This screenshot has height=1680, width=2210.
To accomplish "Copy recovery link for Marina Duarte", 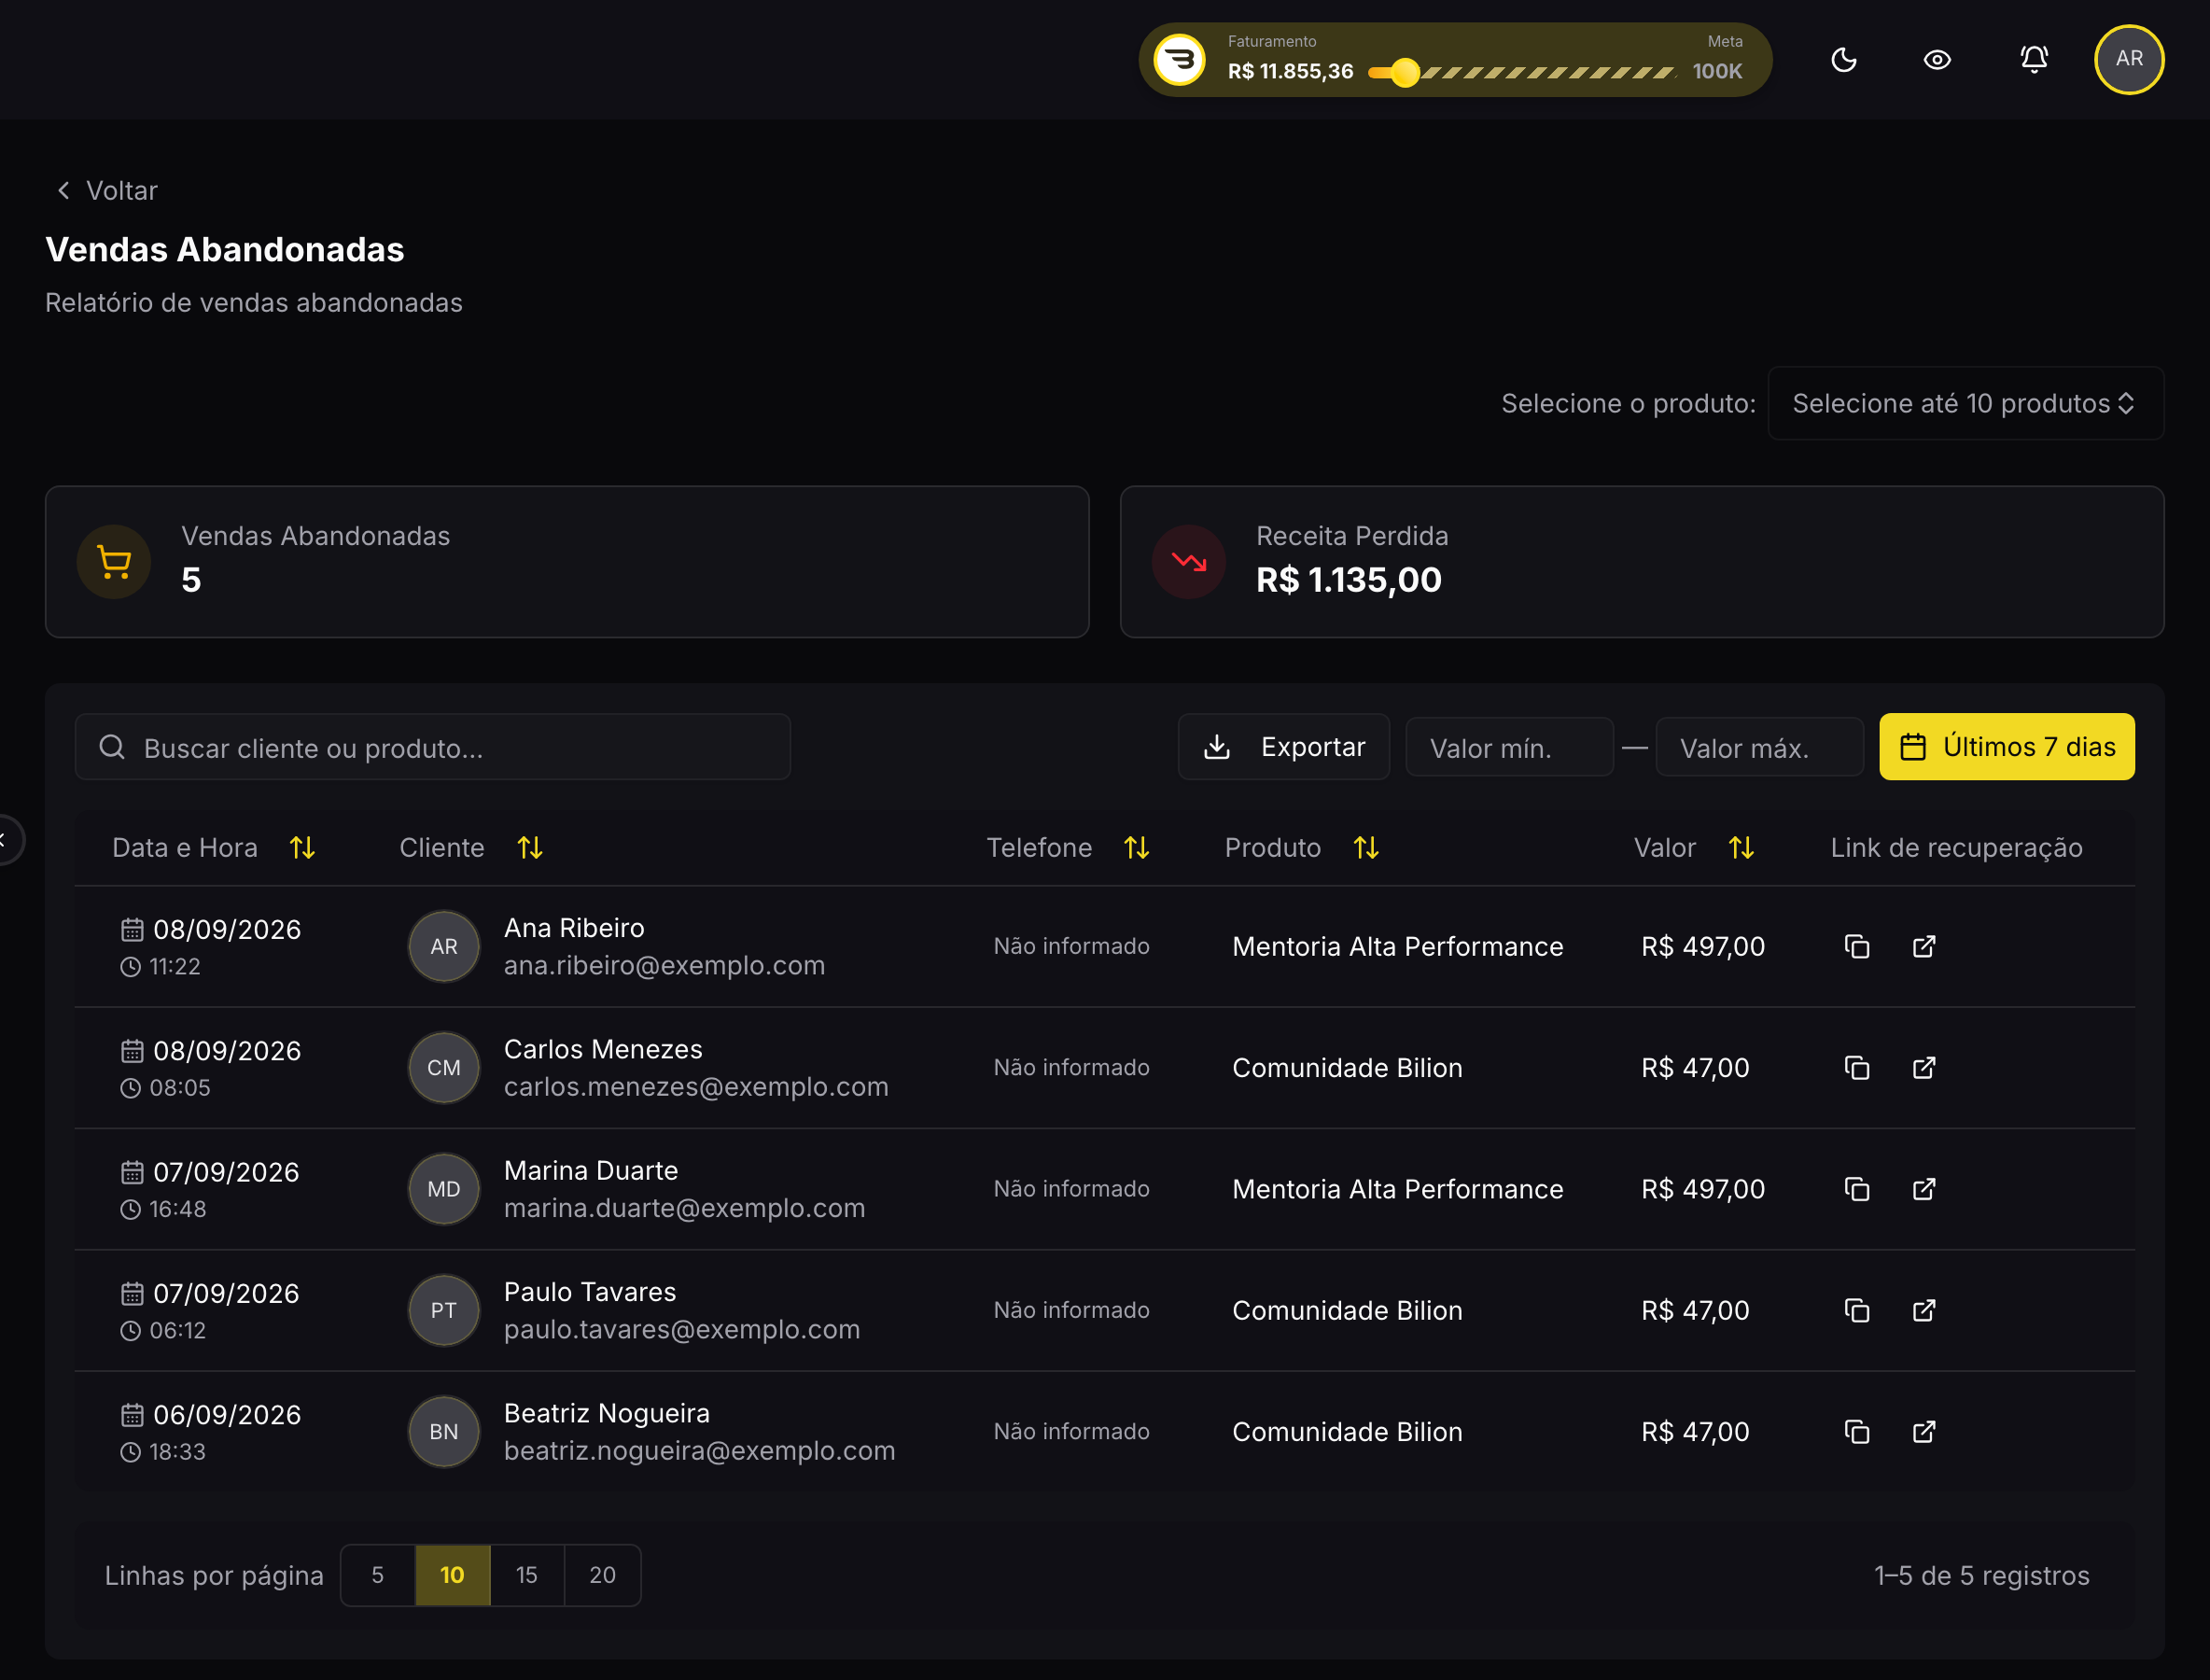I will (1857, 1189).
